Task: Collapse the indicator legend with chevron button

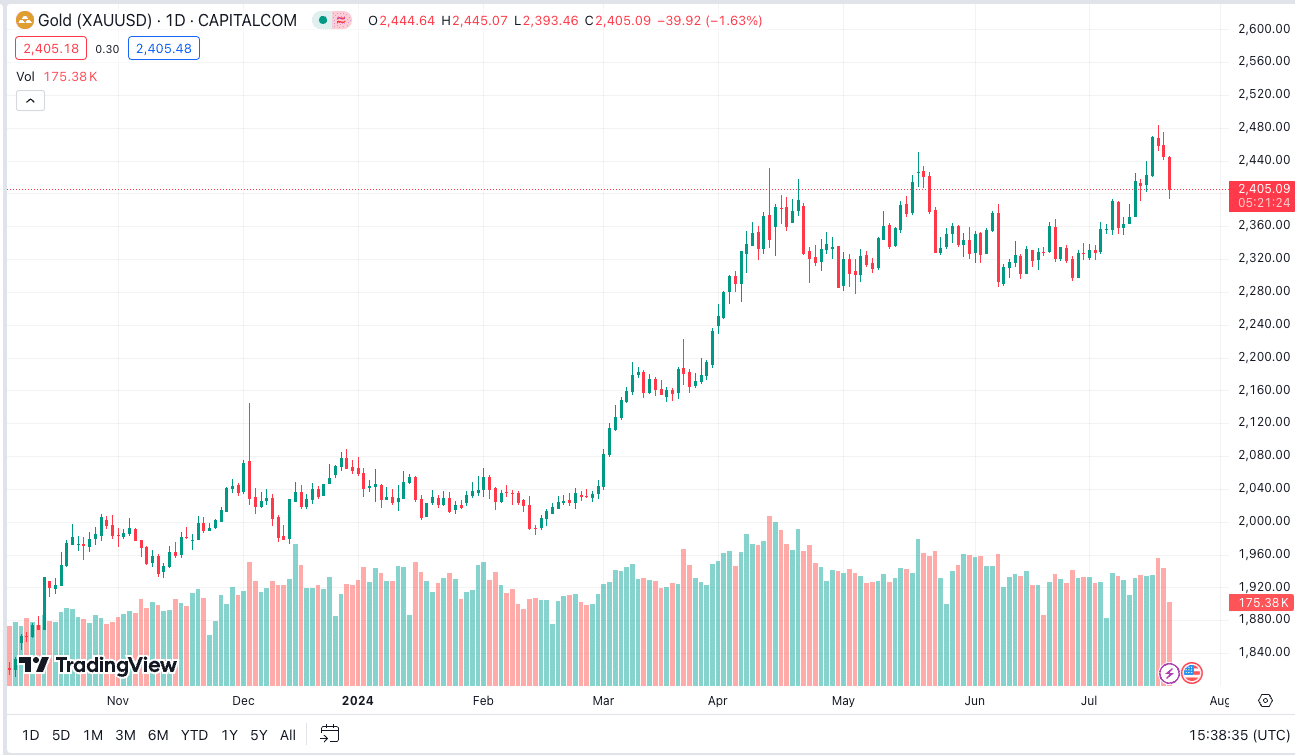Action: (x=30, y=100)
